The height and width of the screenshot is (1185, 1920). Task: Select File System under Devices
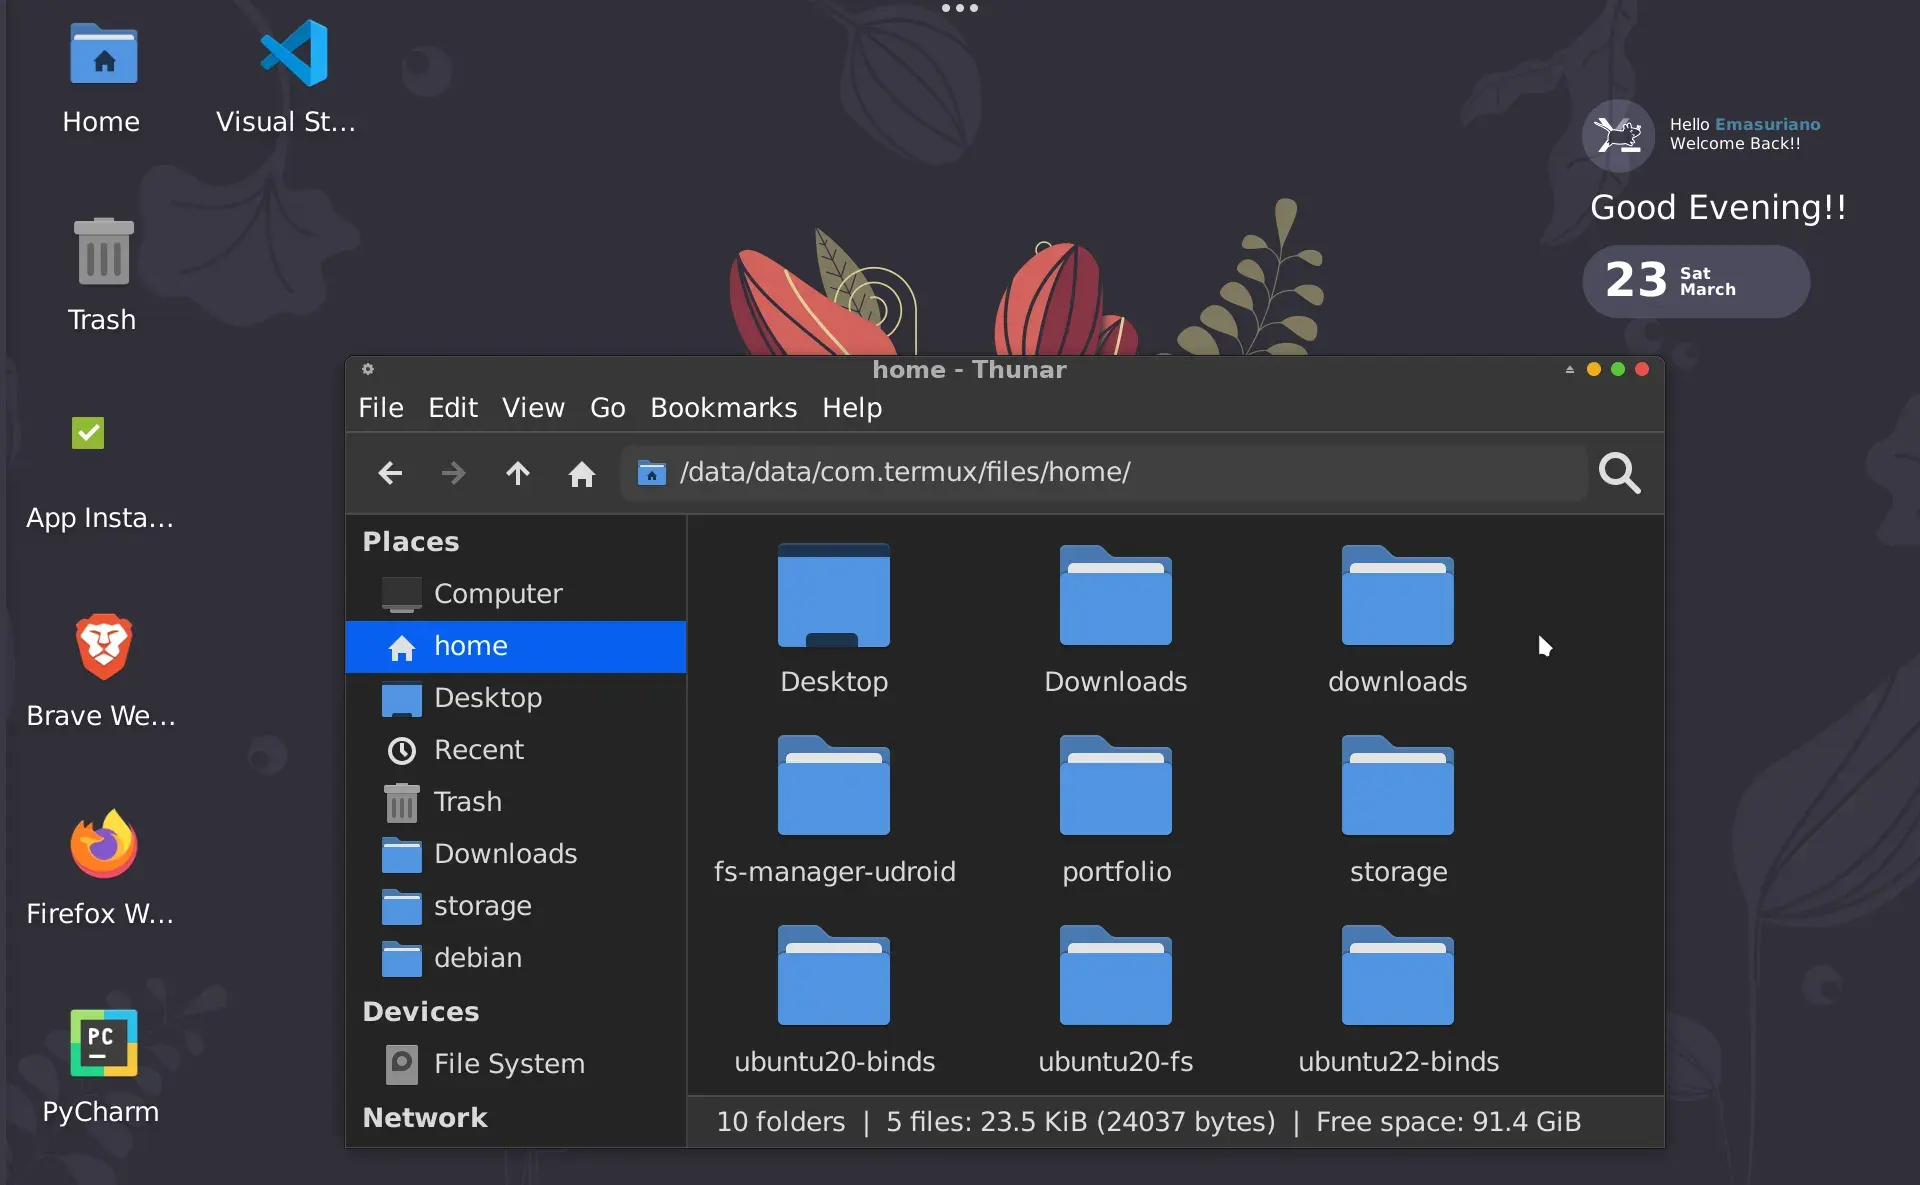(508, 1064)
